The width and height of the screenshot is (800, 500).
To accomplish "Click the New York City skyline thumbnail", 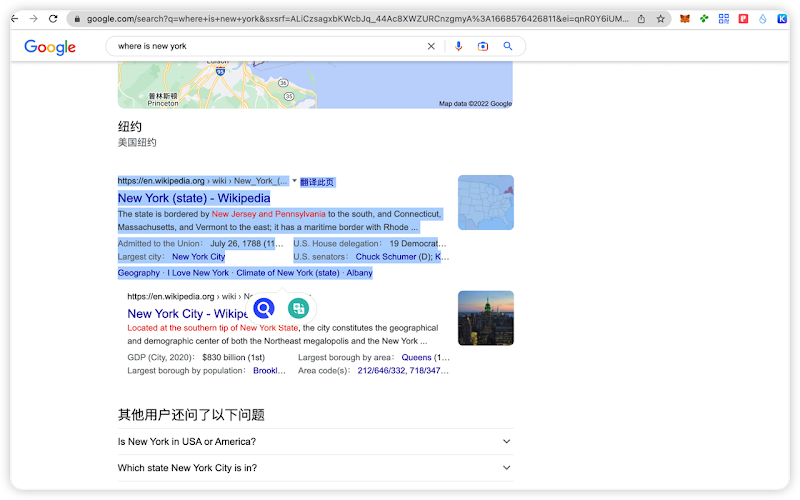I will click(x=486, y=318).
